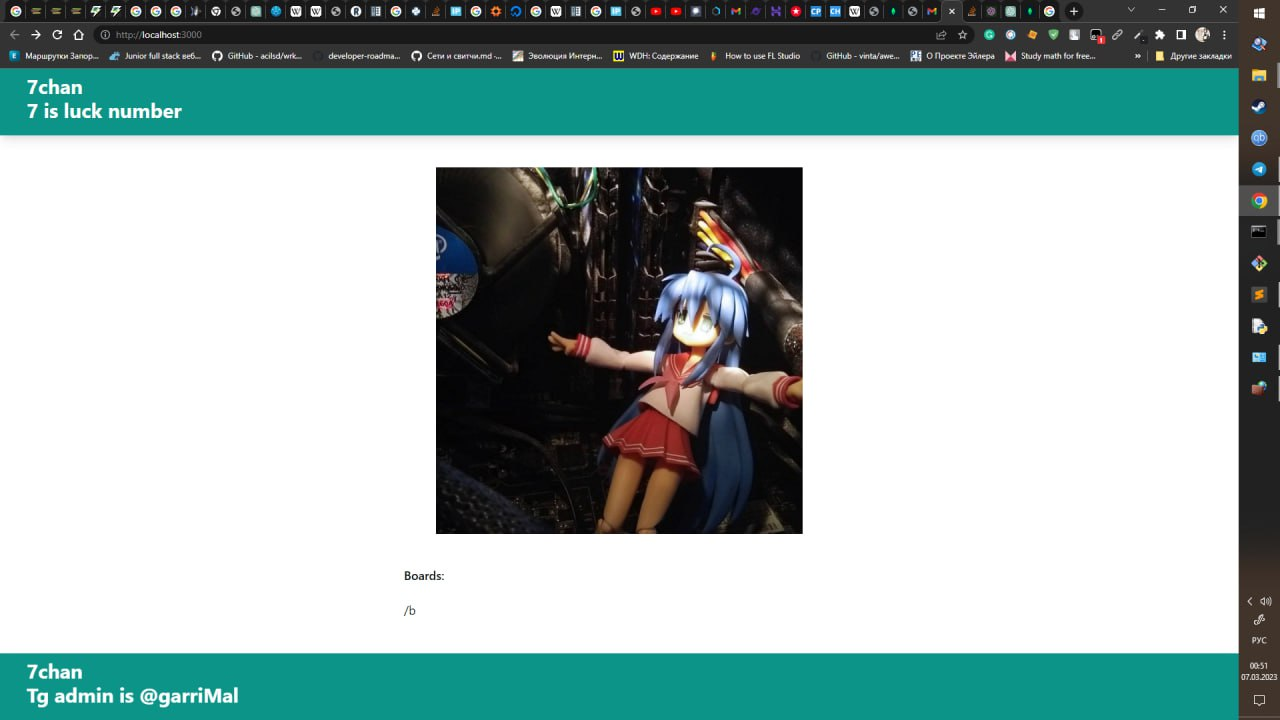Open the /b board link
Screen dimensions: 1280x720
coord(409,610)
